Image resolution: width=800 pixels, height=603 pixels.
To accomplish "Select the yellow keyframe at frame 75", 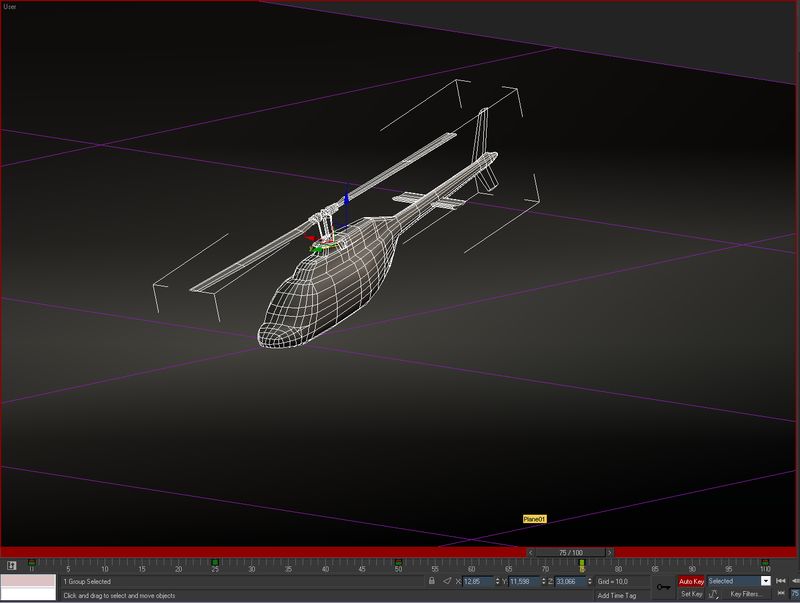I will point(582,563).
